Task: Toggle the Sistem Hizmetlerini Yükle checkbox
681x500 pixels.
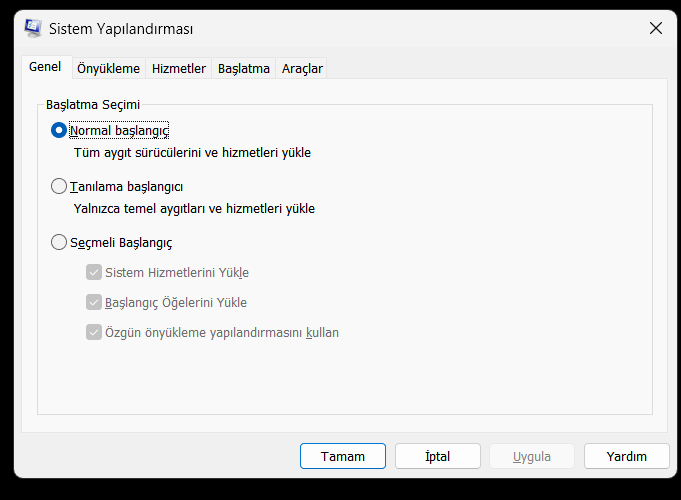Action: point(94,272)
